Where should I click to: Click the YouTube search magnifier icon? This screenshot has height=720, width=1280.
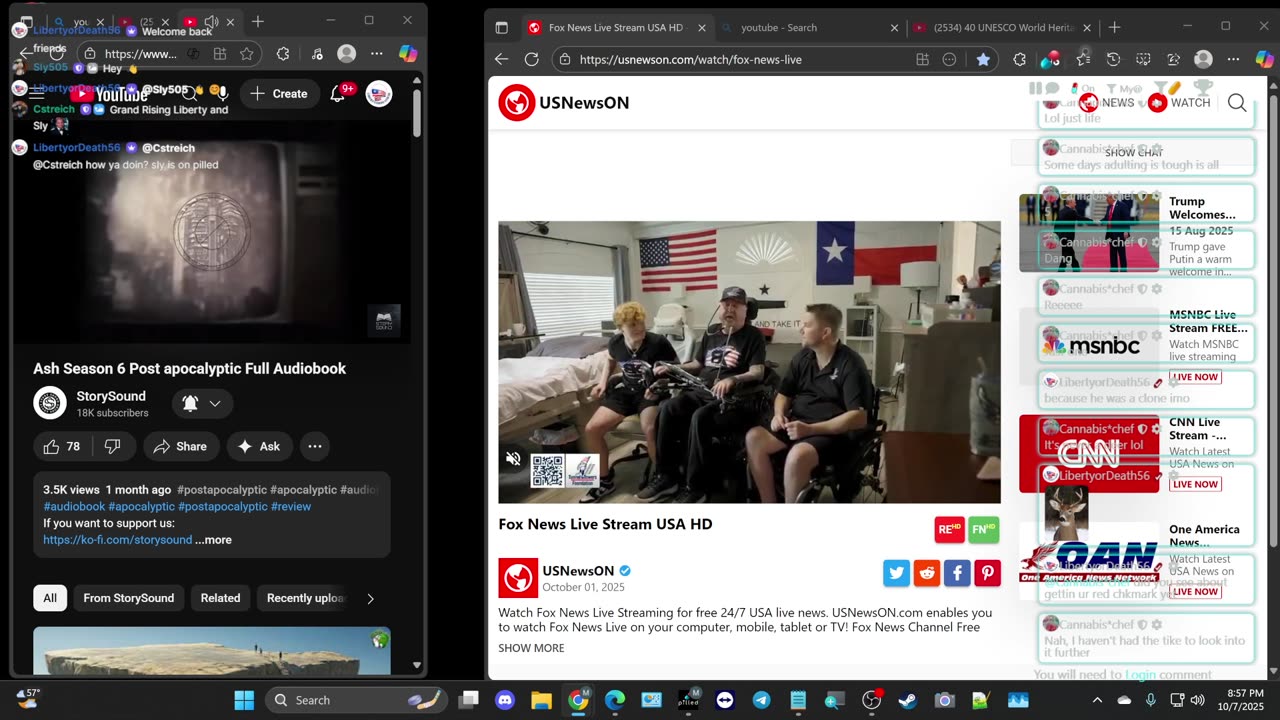(189, 93)
